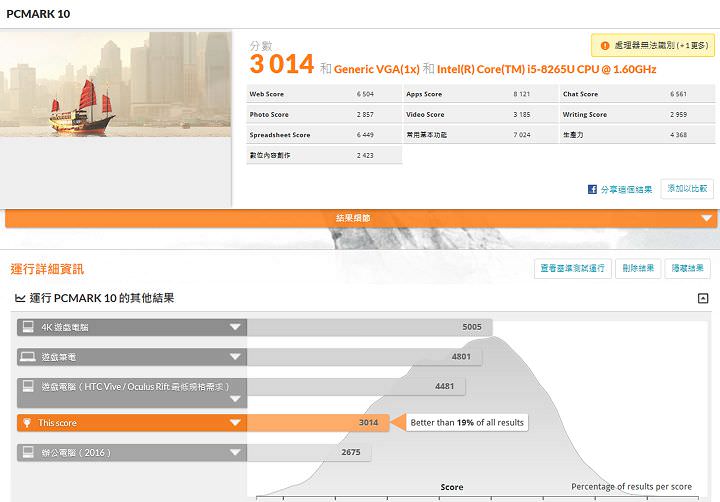Click the 添加以比較 add to compare button
Viewport: 720px width, 502px height.
[687, 188]
